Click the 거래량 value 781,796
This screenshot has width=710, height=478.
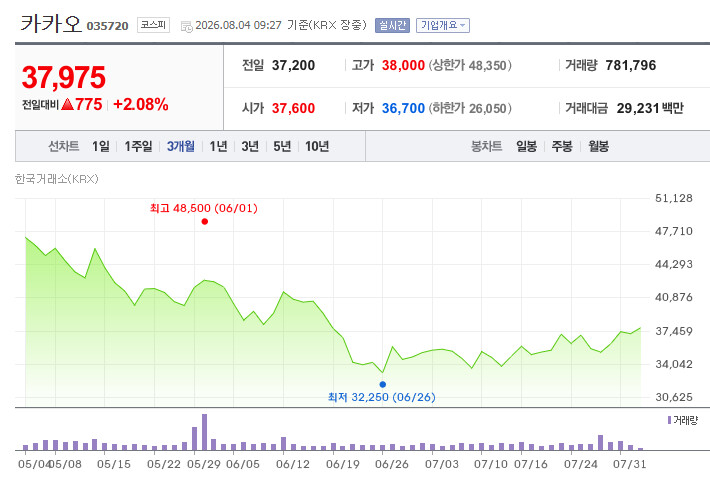click(x=631, y=65)
